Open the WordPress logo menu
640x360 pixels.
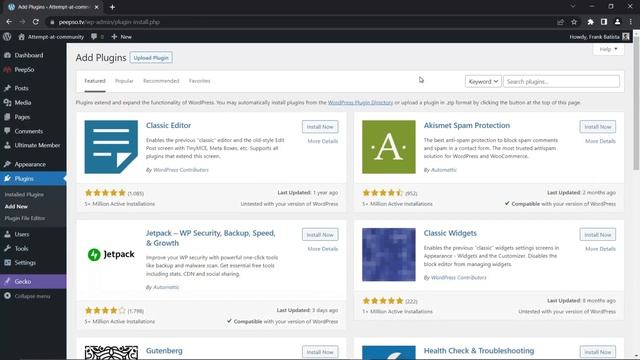pos(7,37)
